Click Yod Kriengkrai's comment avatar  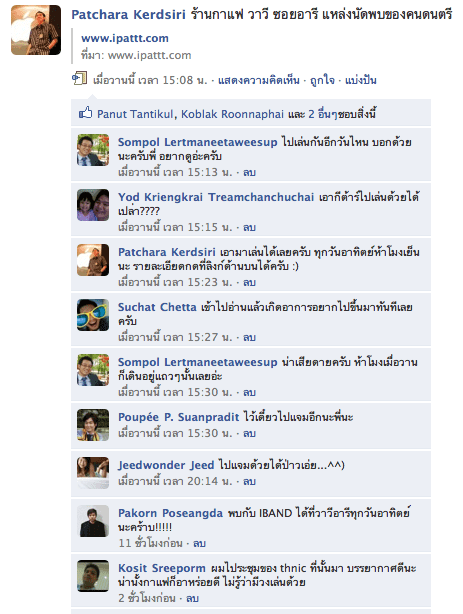click(x=93, y=205)
